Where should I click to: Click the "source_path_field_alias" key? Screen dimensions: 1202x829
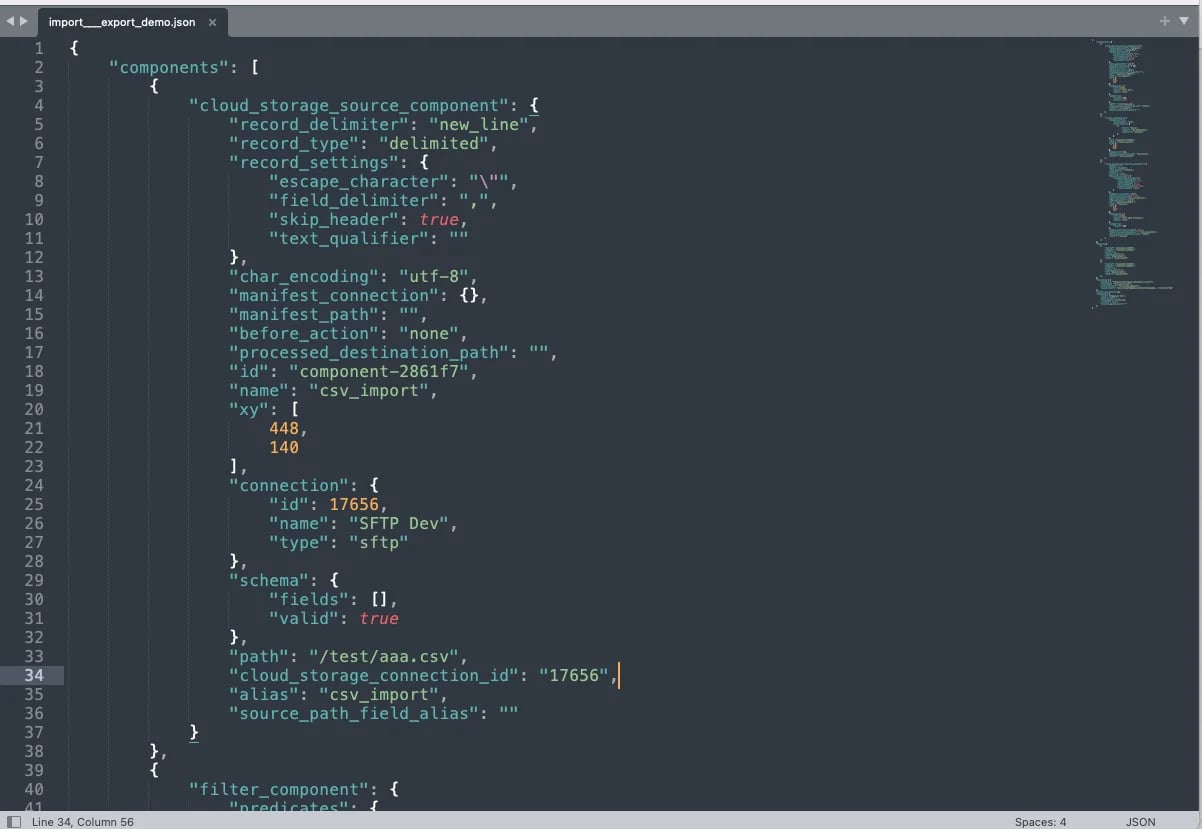pos(355,713)
